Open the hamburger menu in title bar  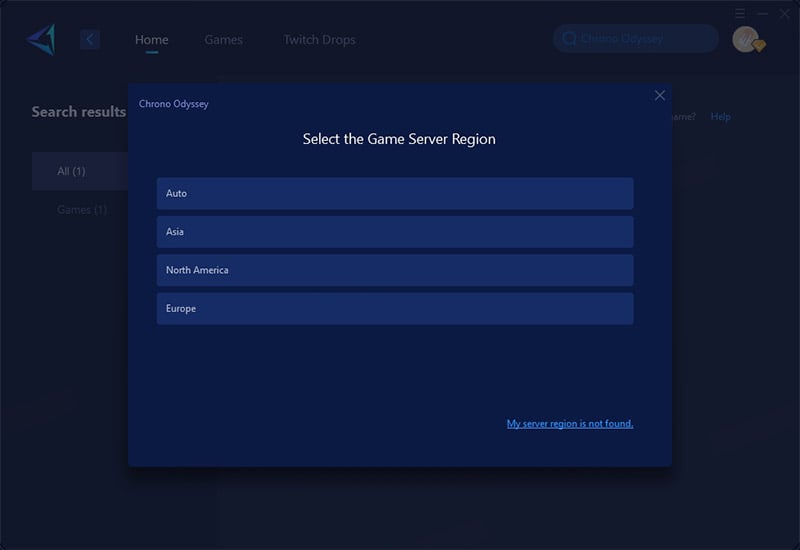[x=740, y=14]
